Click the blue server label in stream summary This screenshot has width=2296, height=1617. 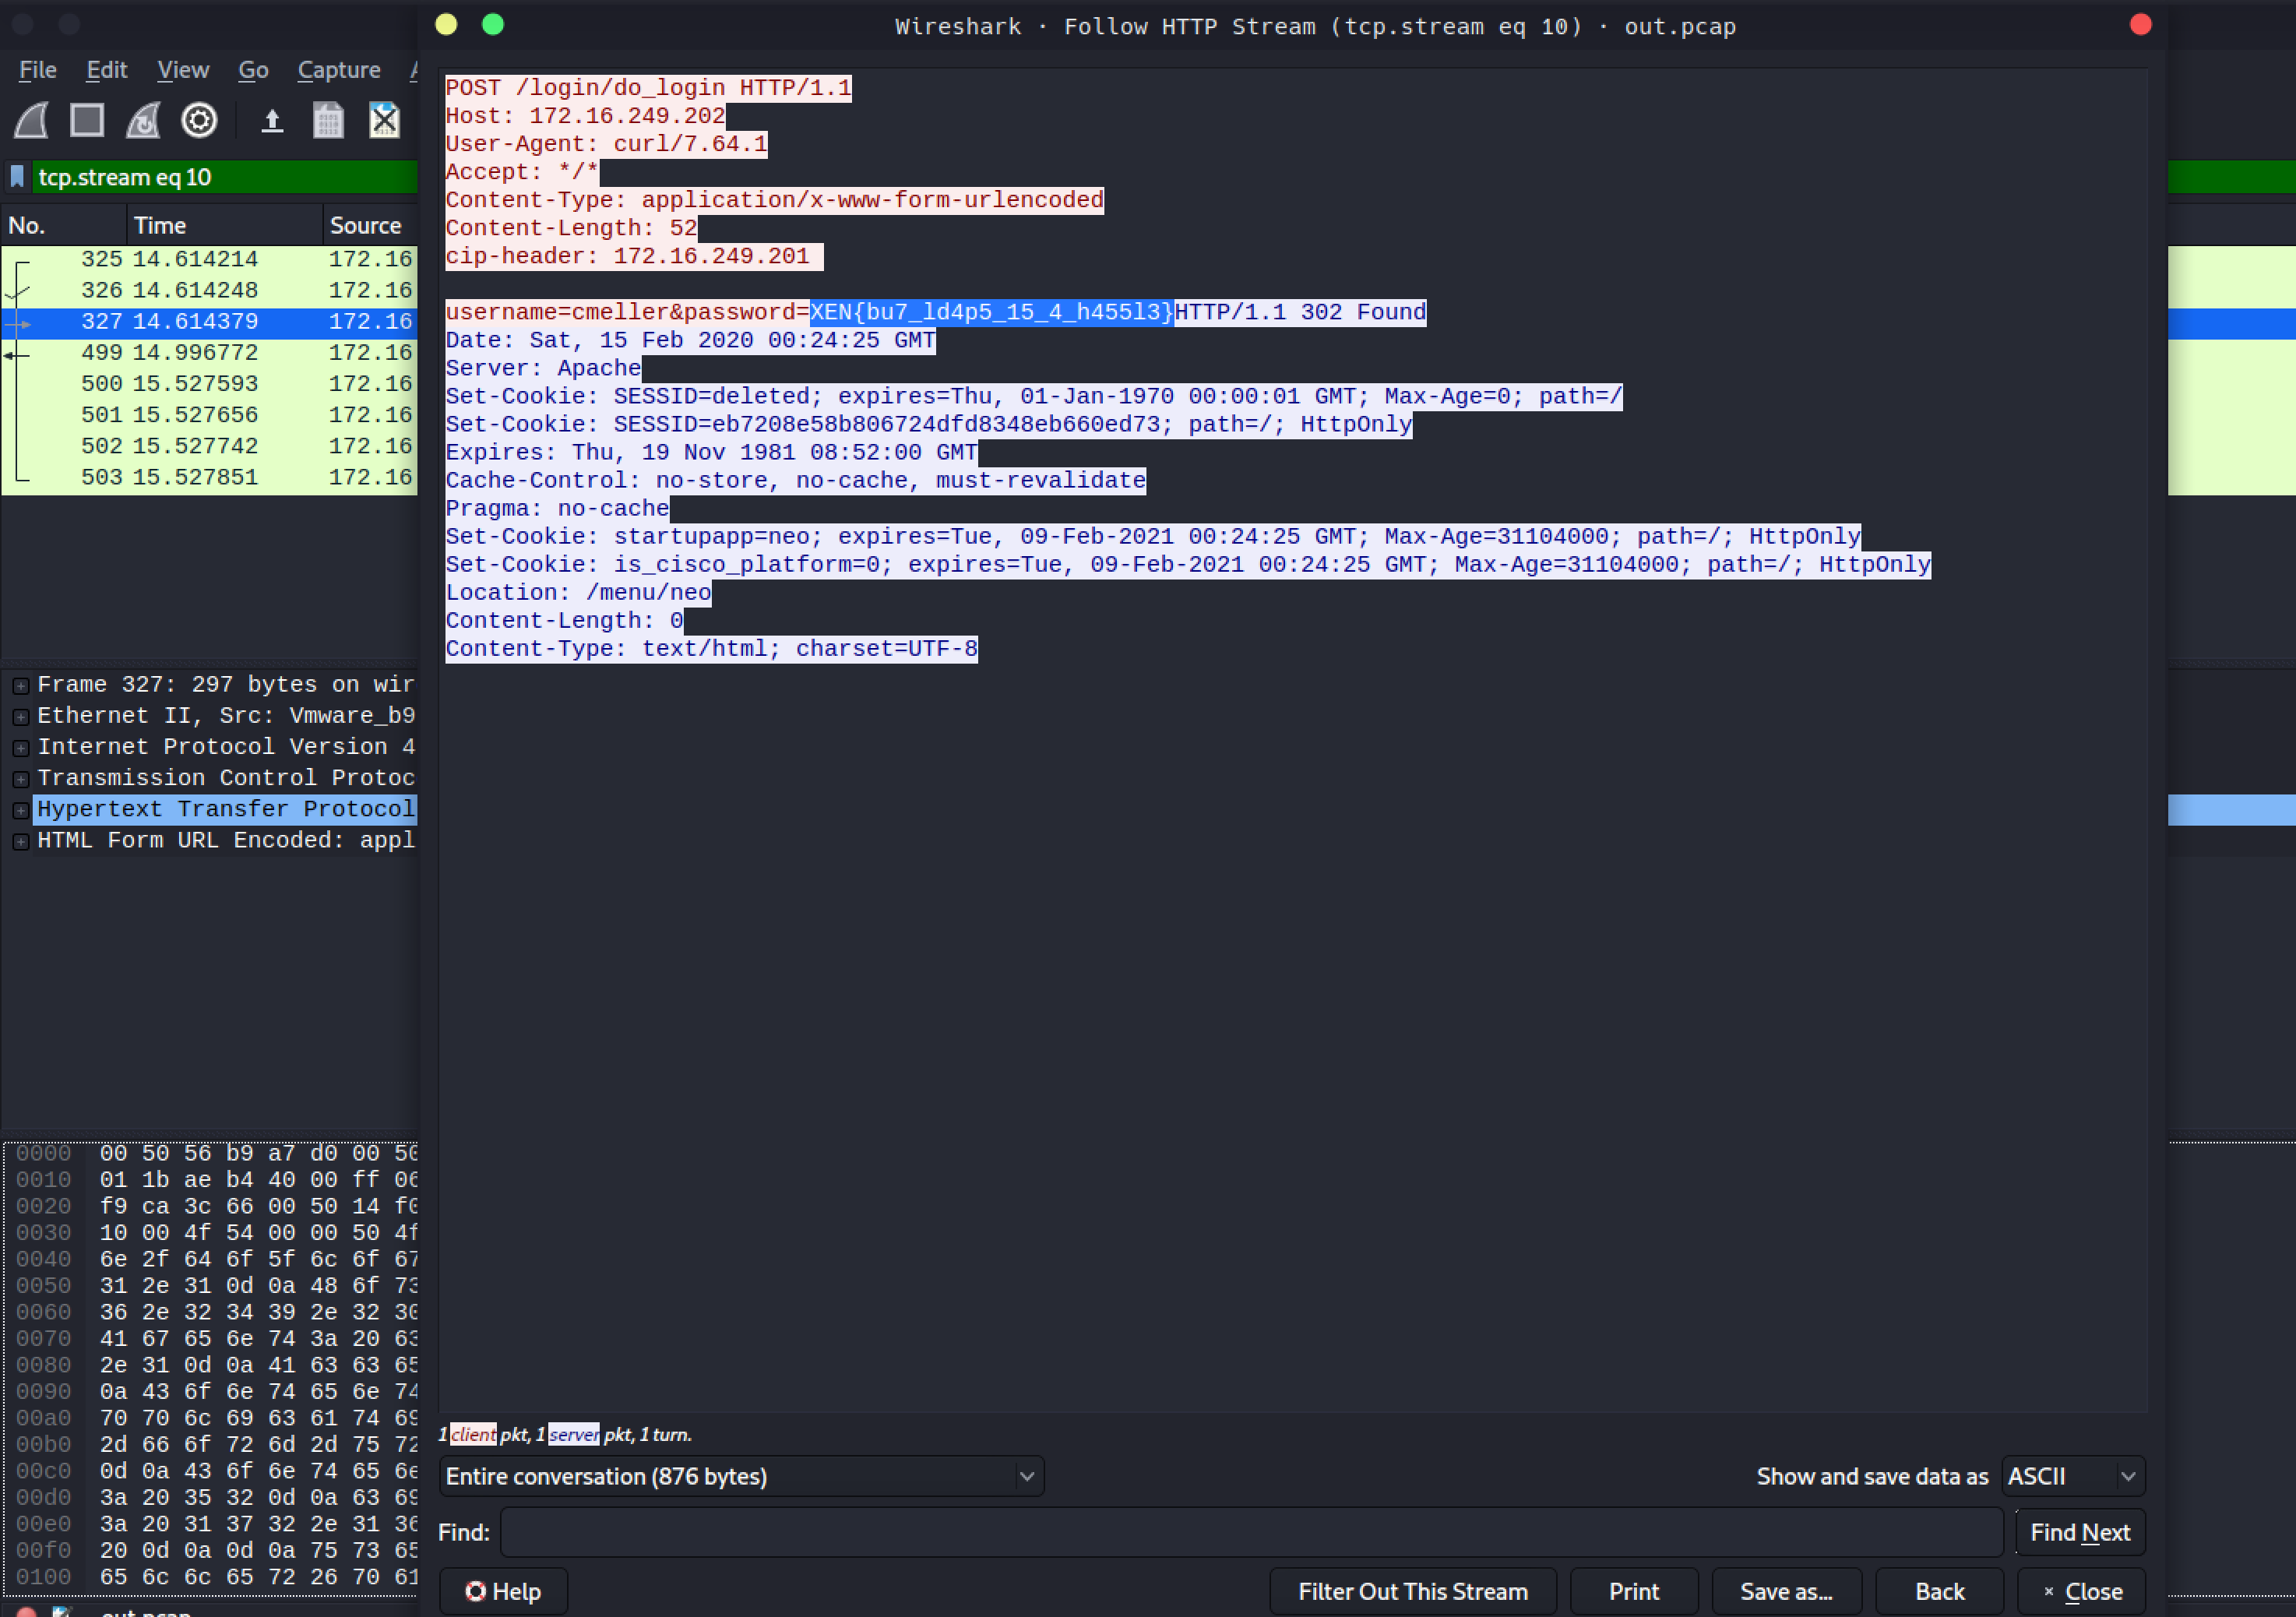pos(574,1434)
